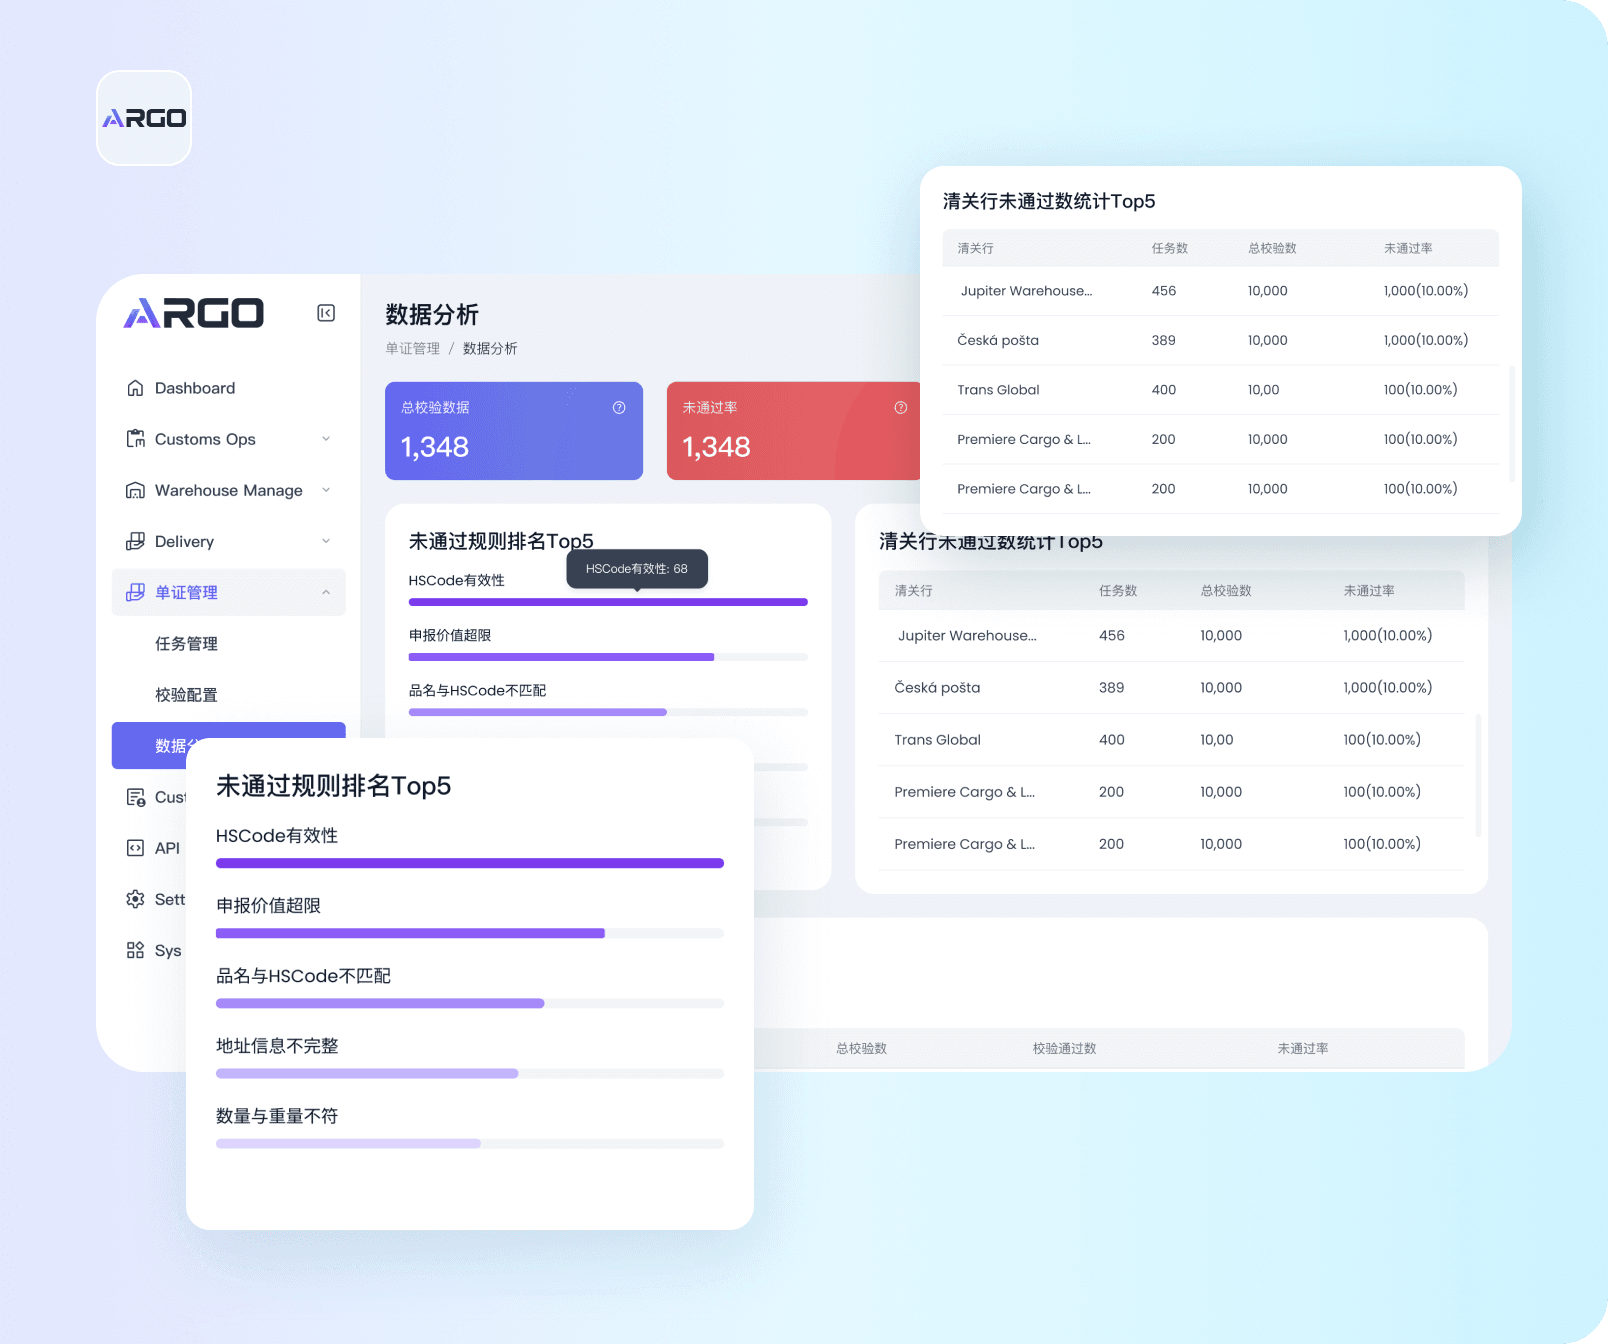Expand the Delivery menu chevron
This screenshot has width=1610, height=1344.
click(326, 541)
